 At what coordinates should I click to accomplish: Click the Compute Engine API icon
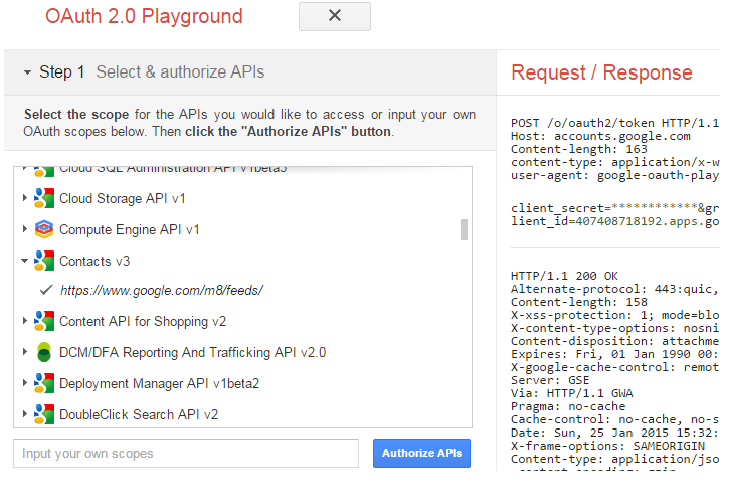click(43, 229)
